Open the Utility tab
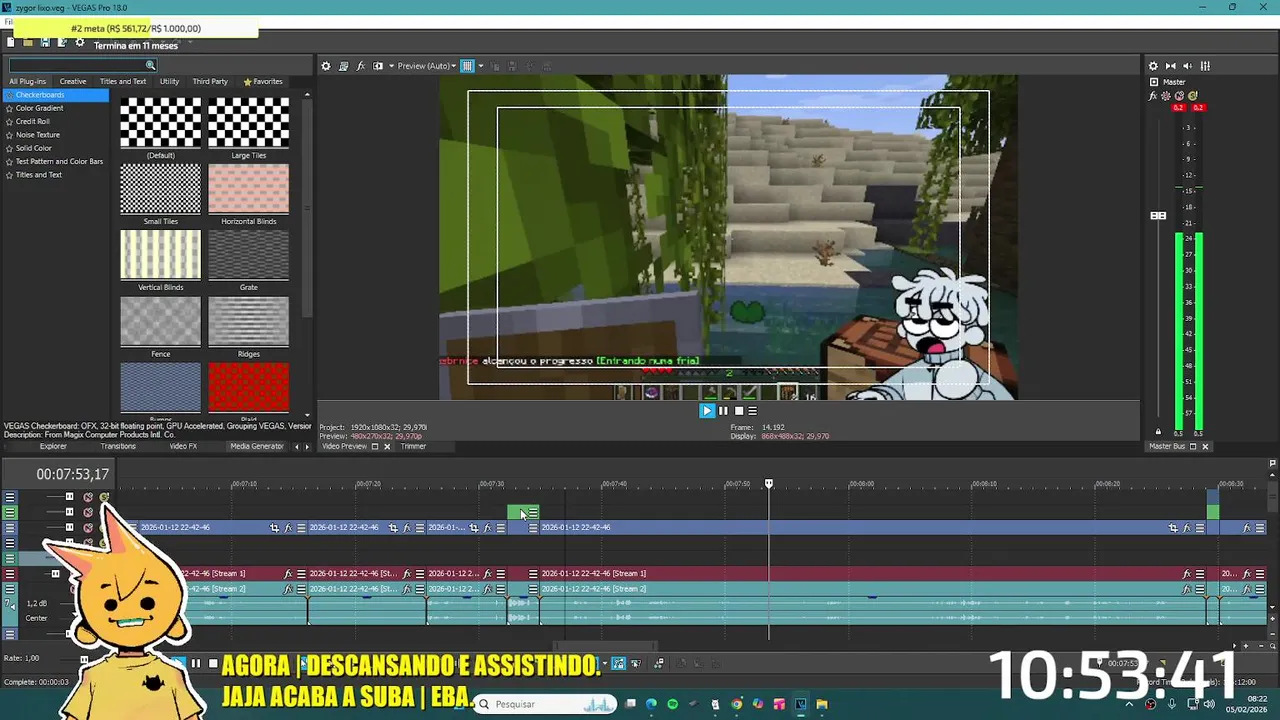Screen dimensions: 1280x720 (169, 81)
